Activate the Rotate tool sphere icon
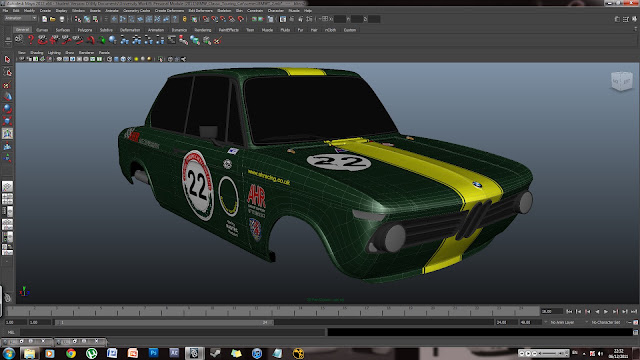Viewport: 640px width, 360px height. (7, 109)
